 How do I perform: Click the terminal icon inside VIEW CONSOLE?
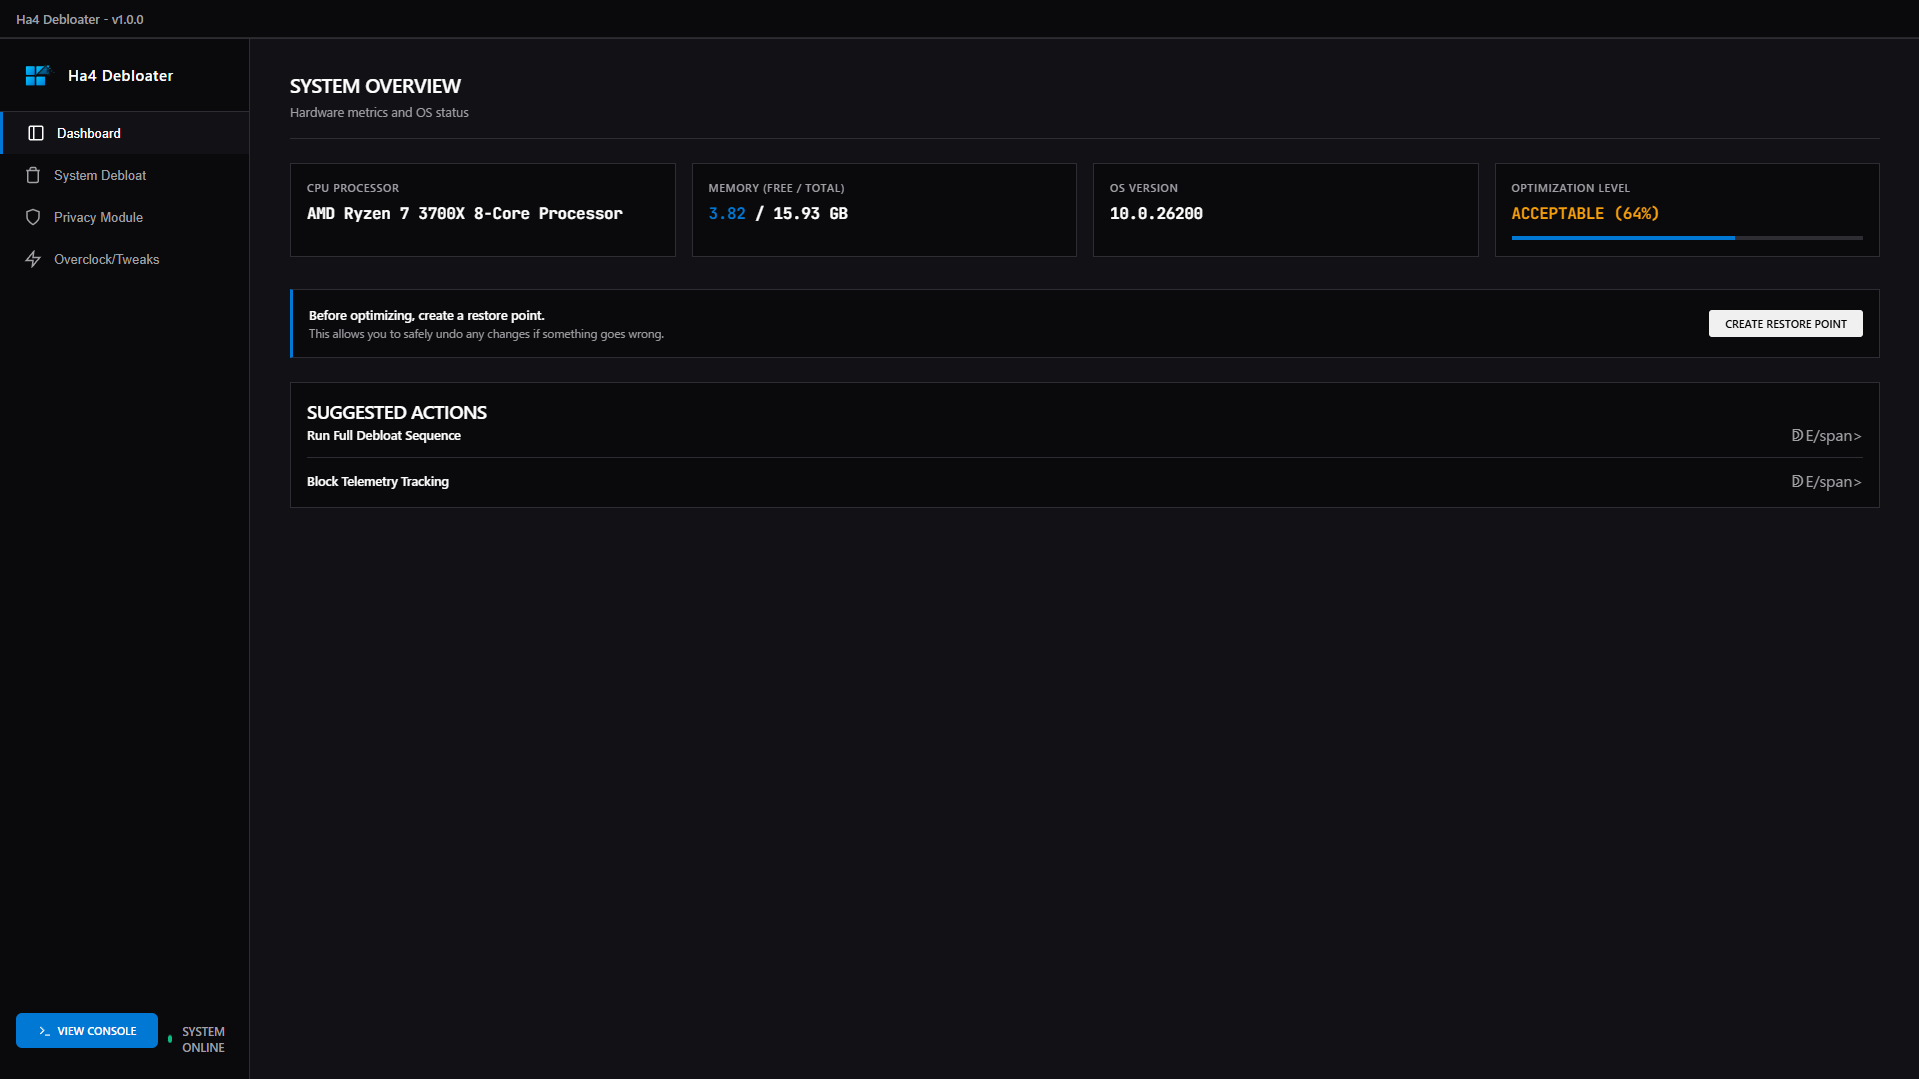tap(43, 1030)
